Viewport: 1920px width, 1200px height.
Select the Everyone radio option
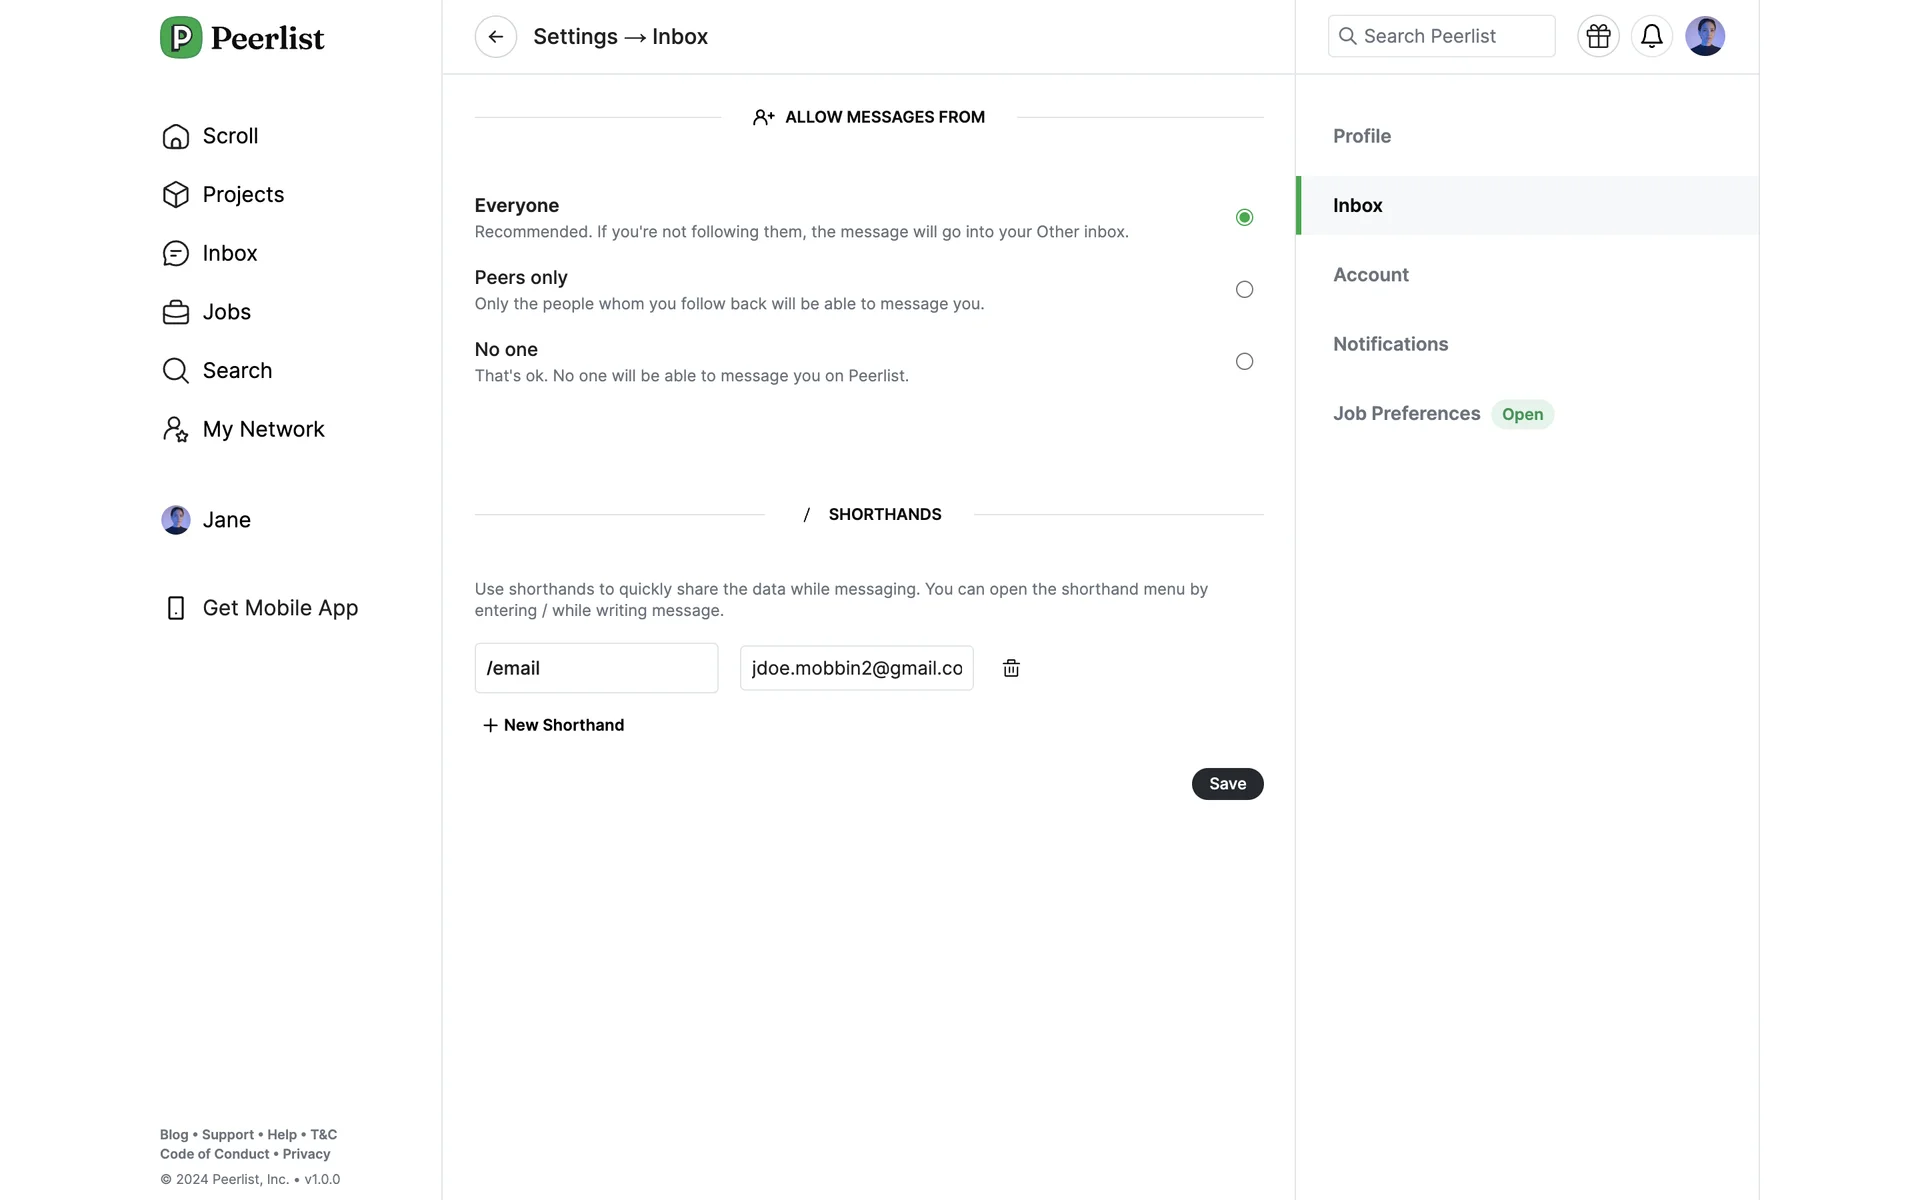tap(1244, 218)
